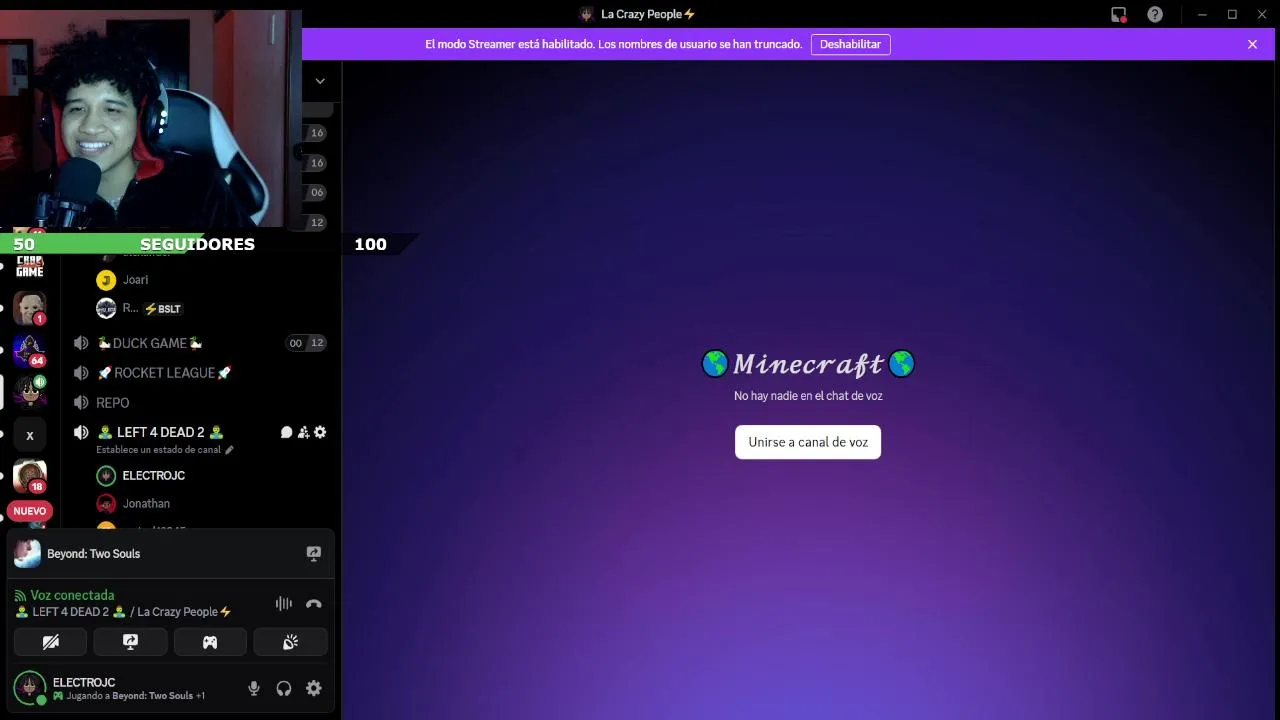
Task: Open the inbox icon in title bar
Action: pos(1119,14)
